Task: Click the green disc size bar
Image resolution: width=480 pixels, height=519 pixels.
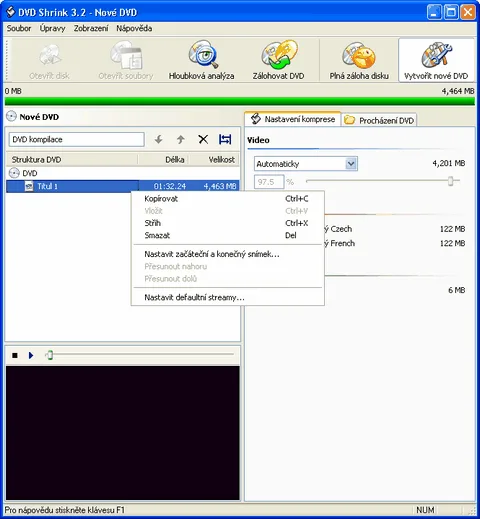Action: point(240,101)
